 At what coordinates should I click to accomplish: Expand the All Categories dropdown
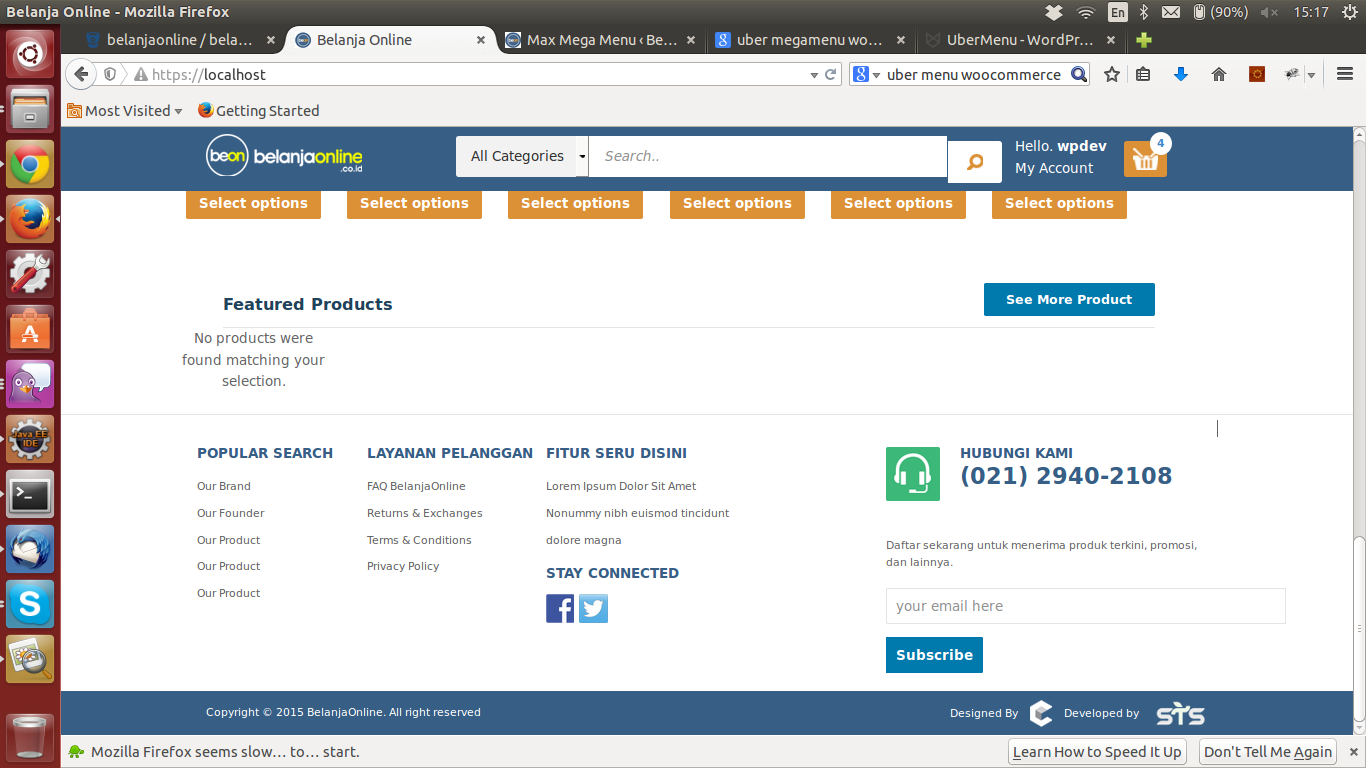522,156
